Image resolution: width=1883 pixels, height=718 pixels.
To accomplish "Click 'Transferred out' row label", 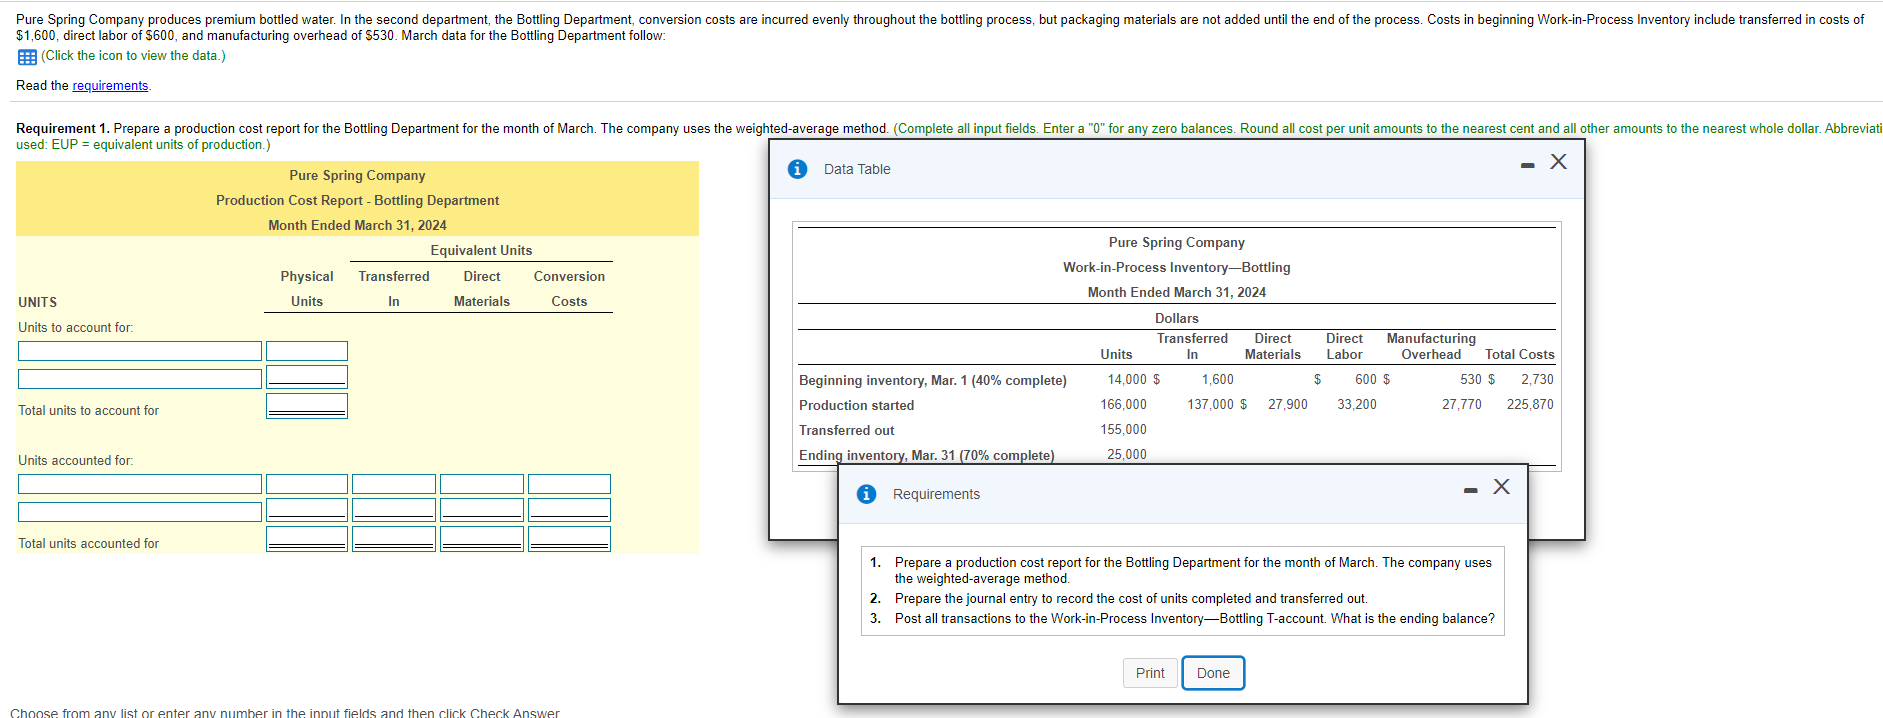I will click(x=846, y=430).
